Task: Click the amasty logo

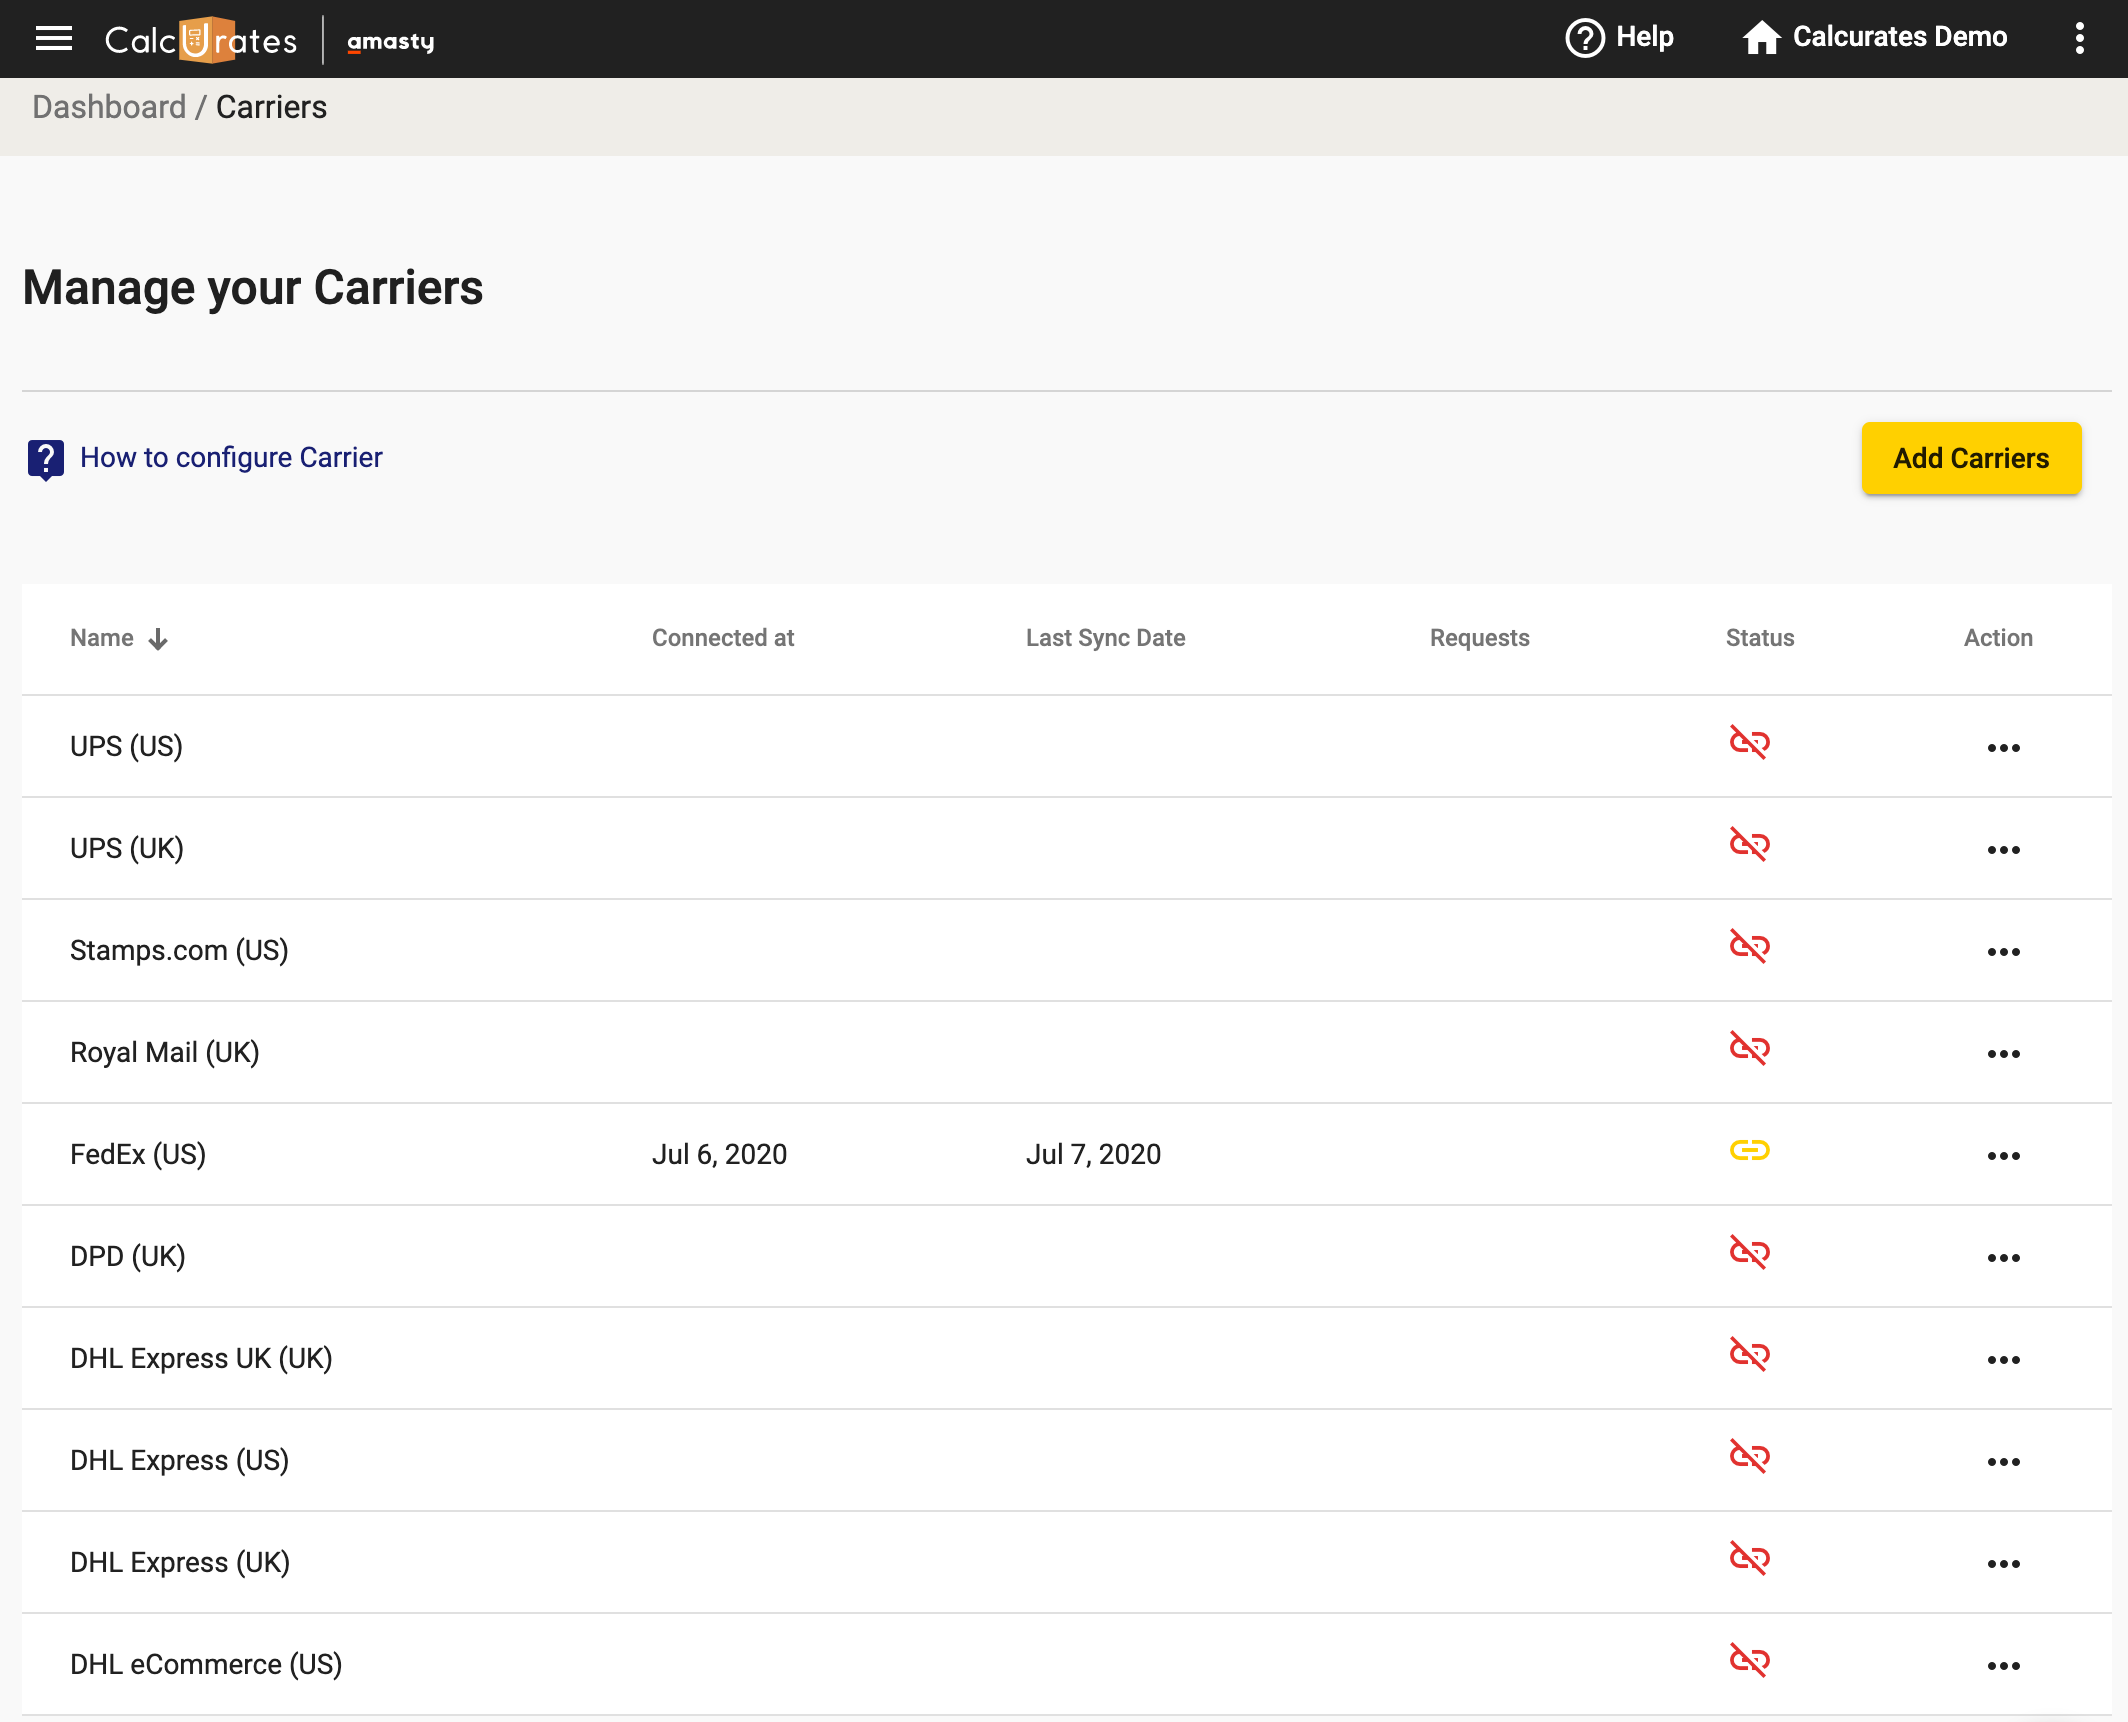Action: (x=390, y=42)
